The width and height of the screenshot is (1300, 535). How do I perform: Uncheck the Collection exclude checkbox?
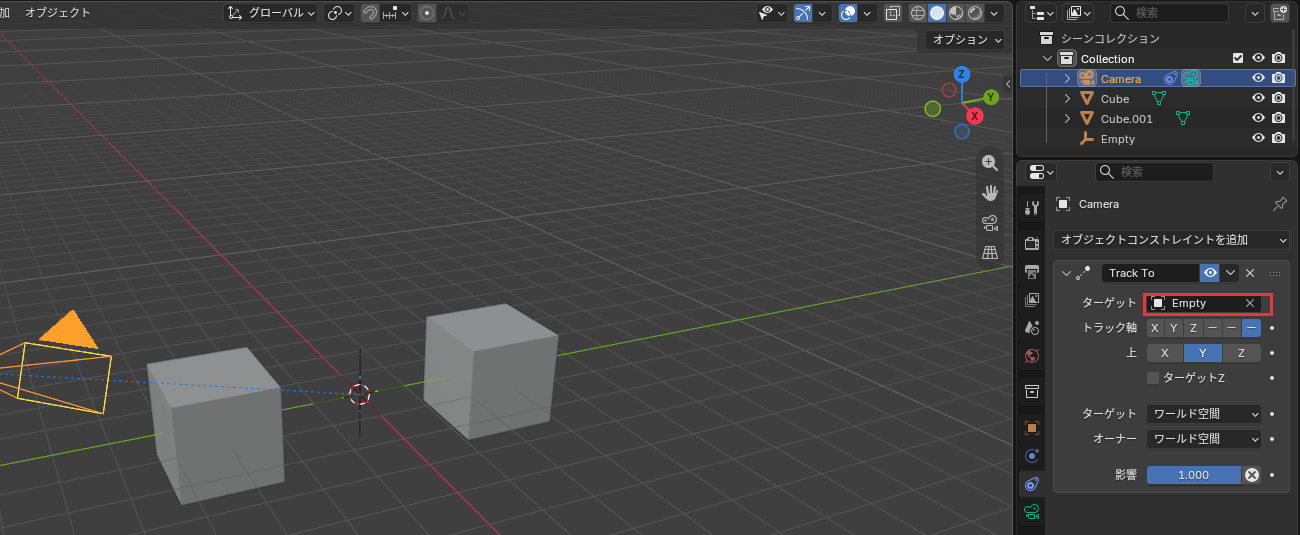tap(1239, 58)
